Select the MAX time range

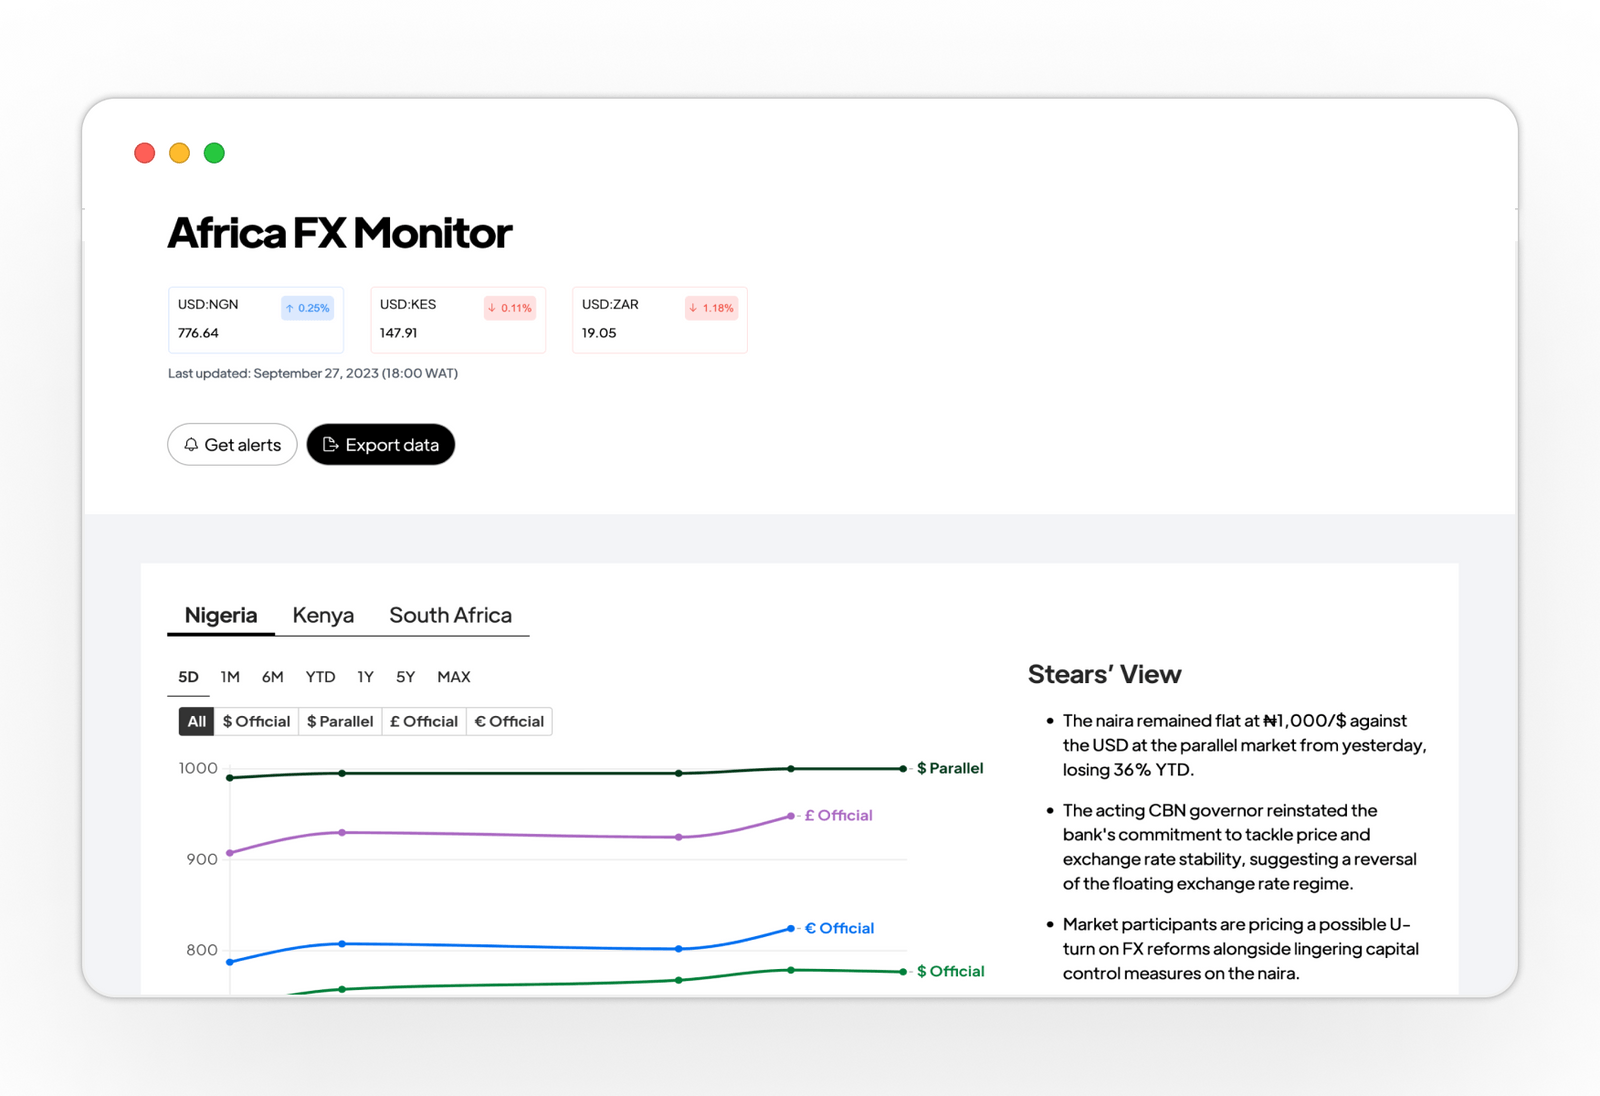click(453, 677)
